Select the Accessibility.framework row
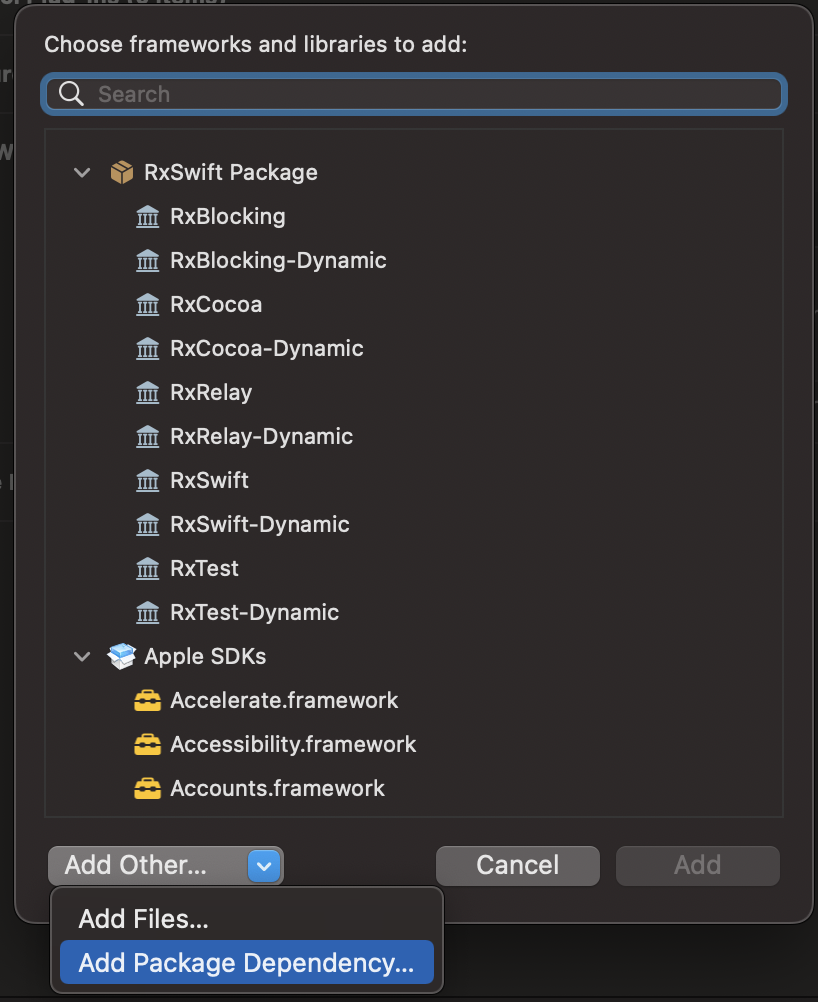The width and height of the screenshot is (818, 1002). click(x=414, y=745)
